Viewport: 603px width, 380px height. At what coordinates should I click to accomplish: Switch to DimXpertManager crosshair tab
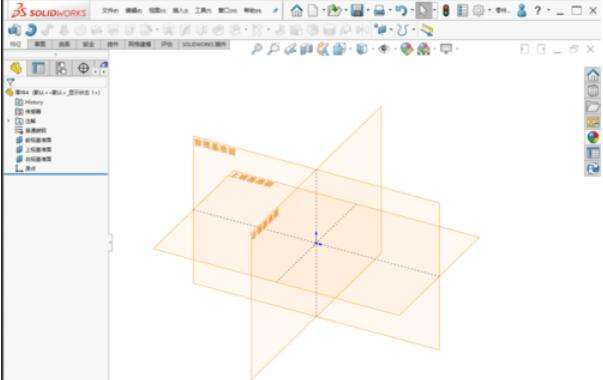[83, 68]
